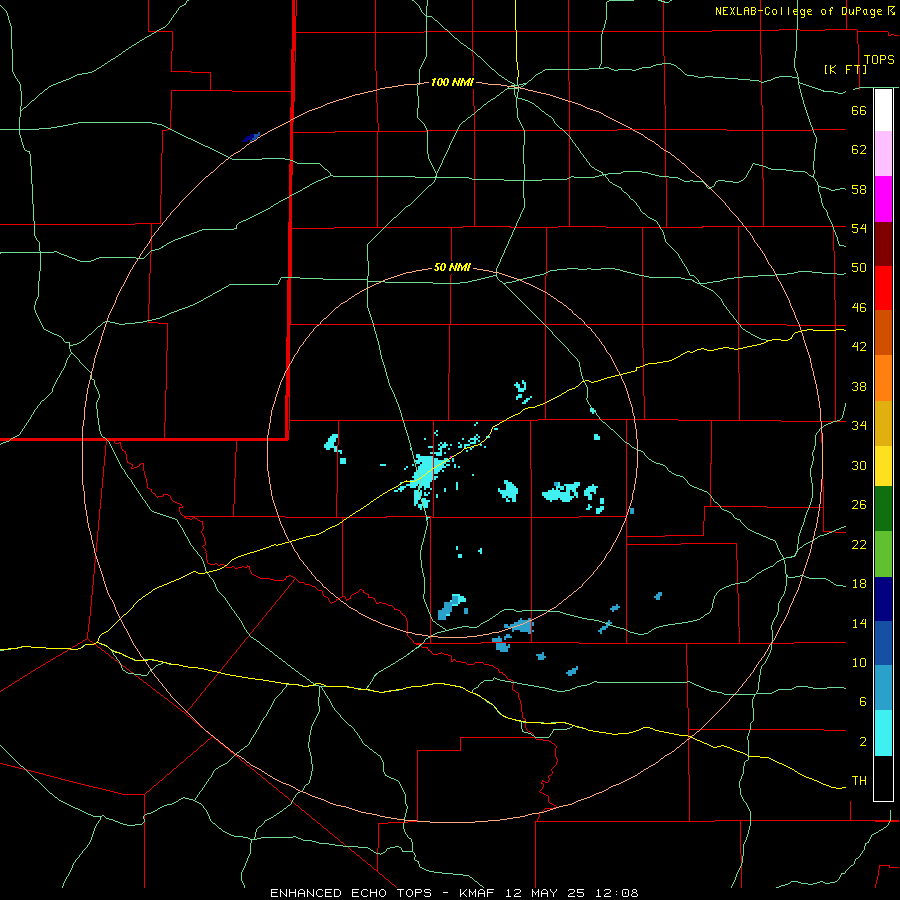Click the white swatch in the tops legend
The width and height of the screenshot is (900, 900).
(883, 110)
